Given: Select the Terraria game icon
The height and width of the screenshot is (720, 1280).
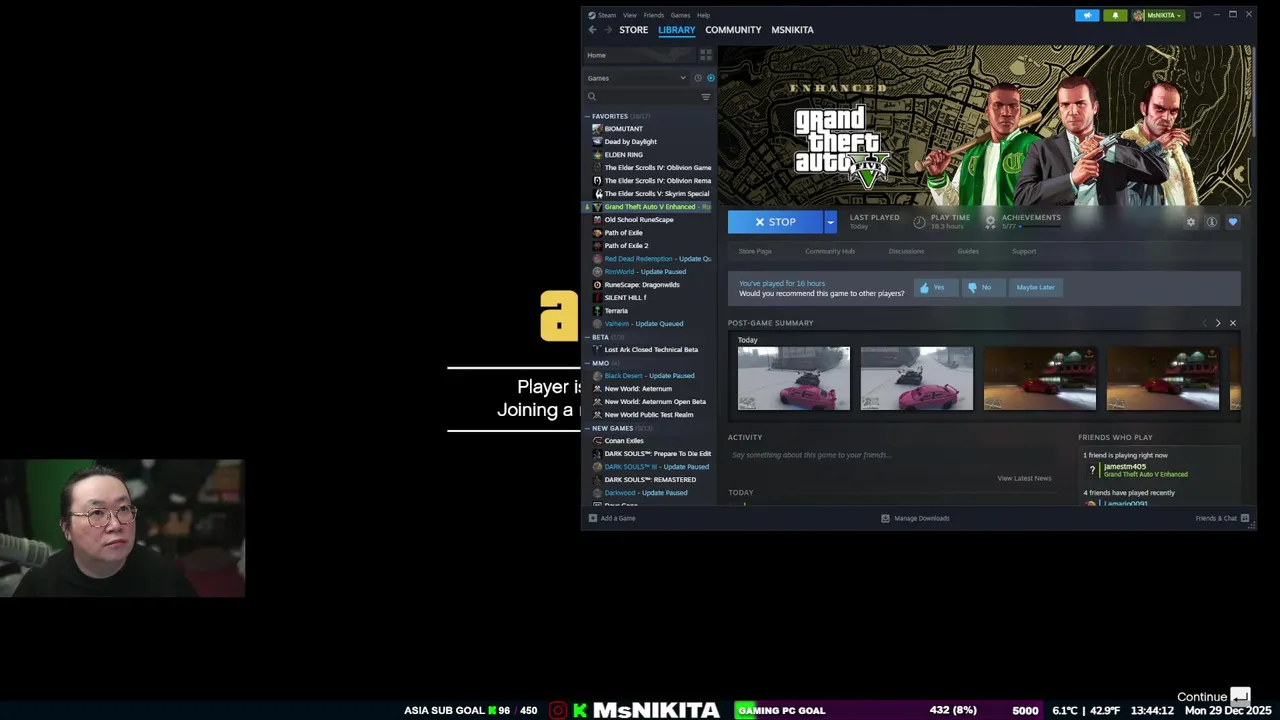Looking at the screenshot, I should tap(597, 311).
